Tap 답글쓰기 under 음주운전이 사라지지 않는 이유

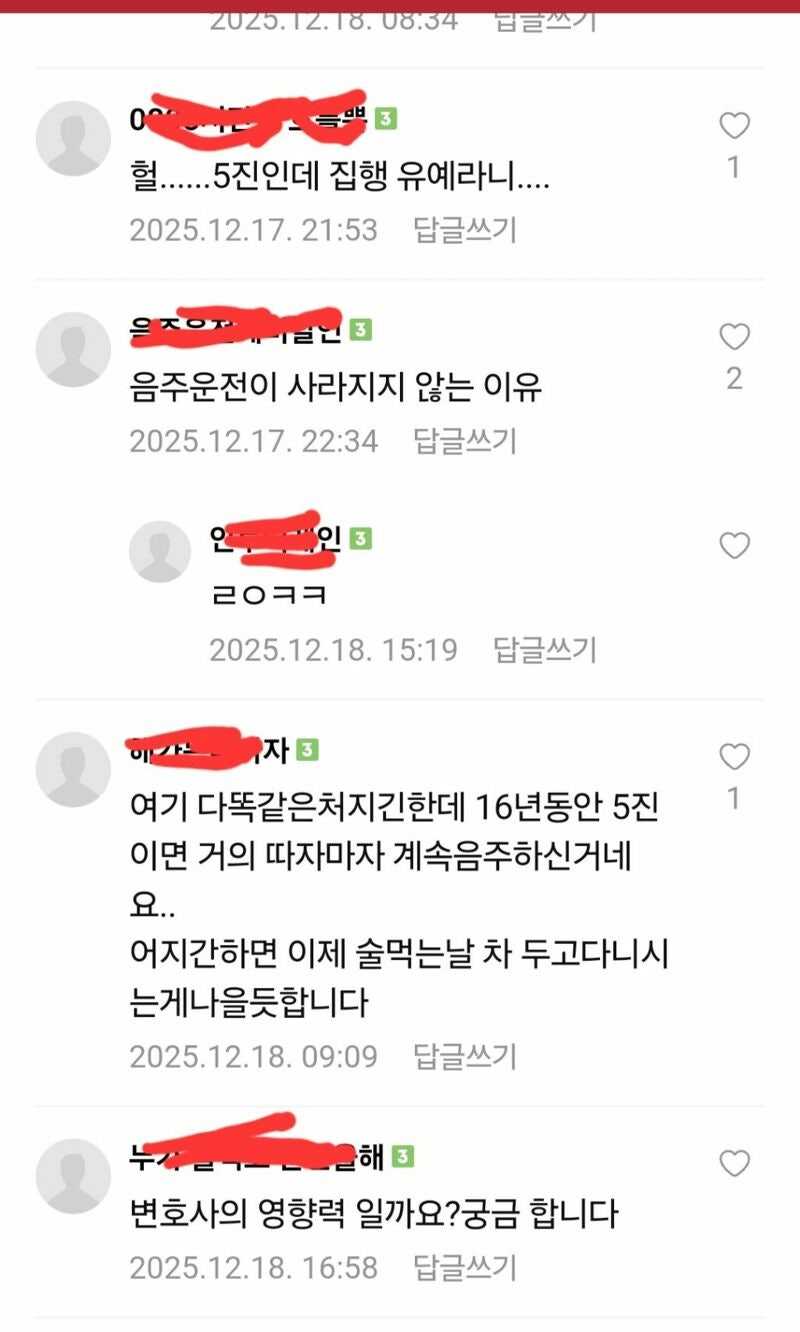tap(465, 441)
